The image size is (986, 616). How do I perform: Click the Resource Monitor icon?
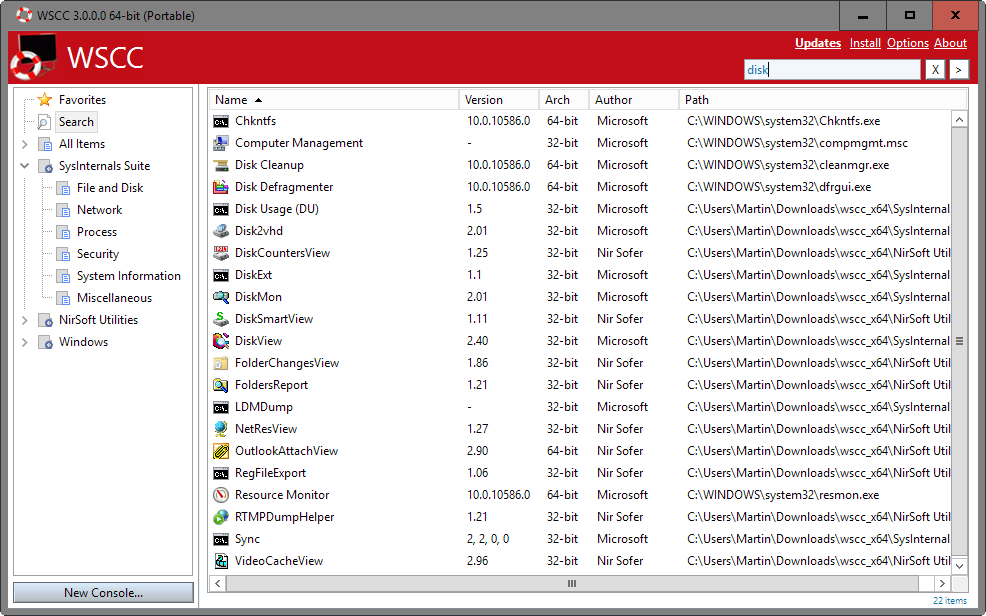(x=221, y=495)
